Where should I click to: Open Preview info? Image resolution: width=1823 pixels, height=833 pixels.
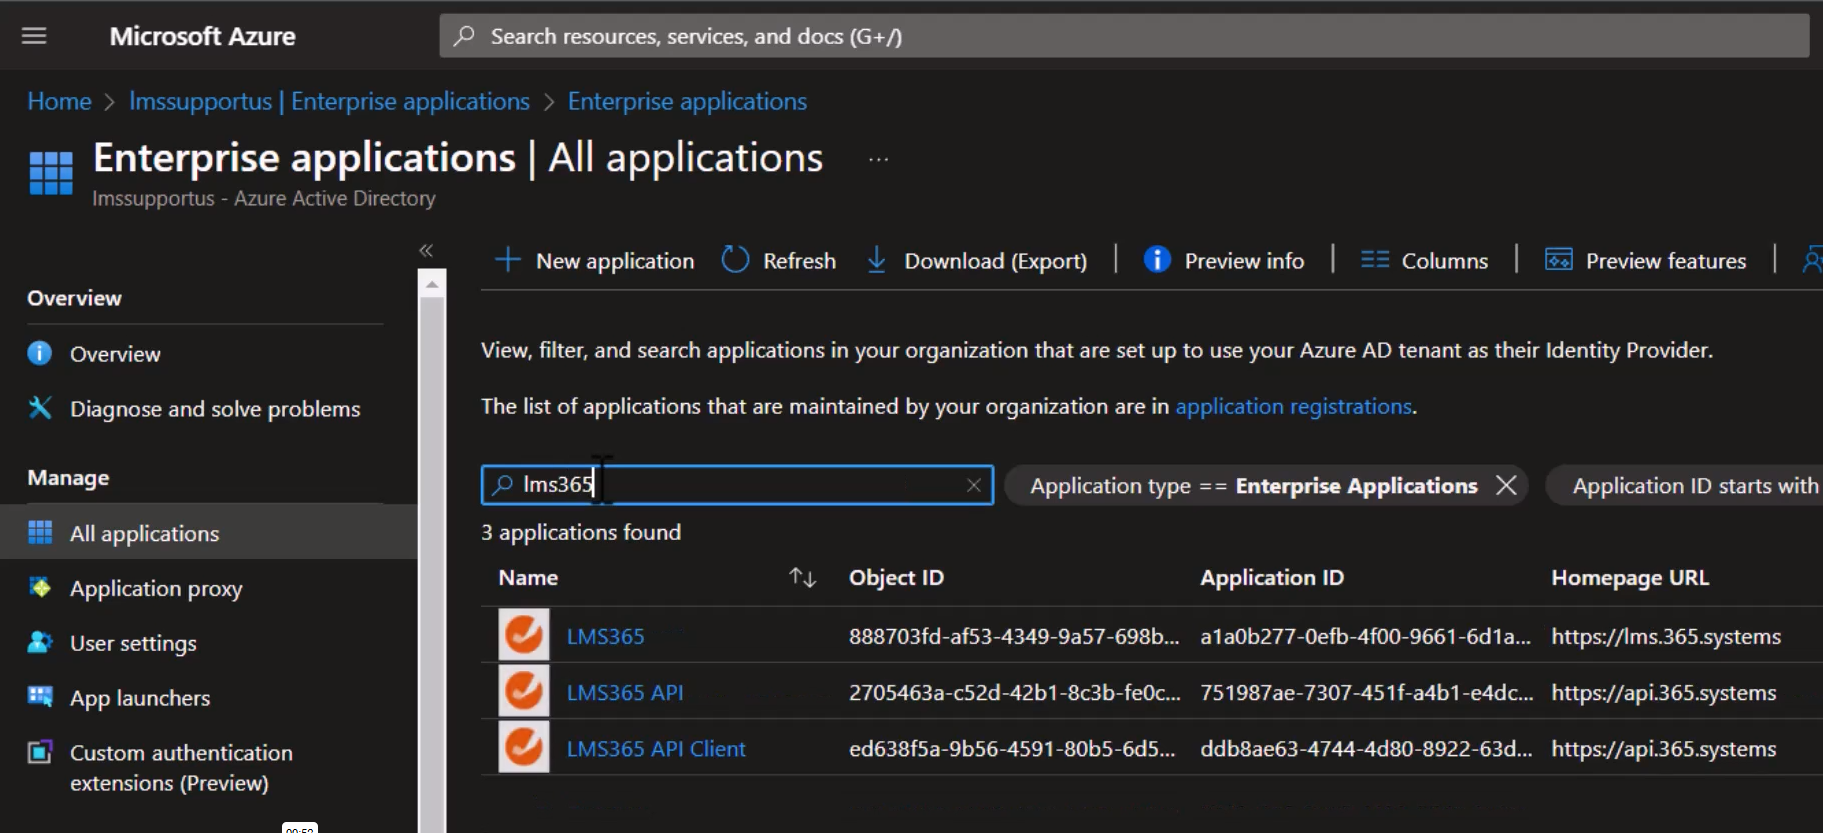[x=1224, y=260]
